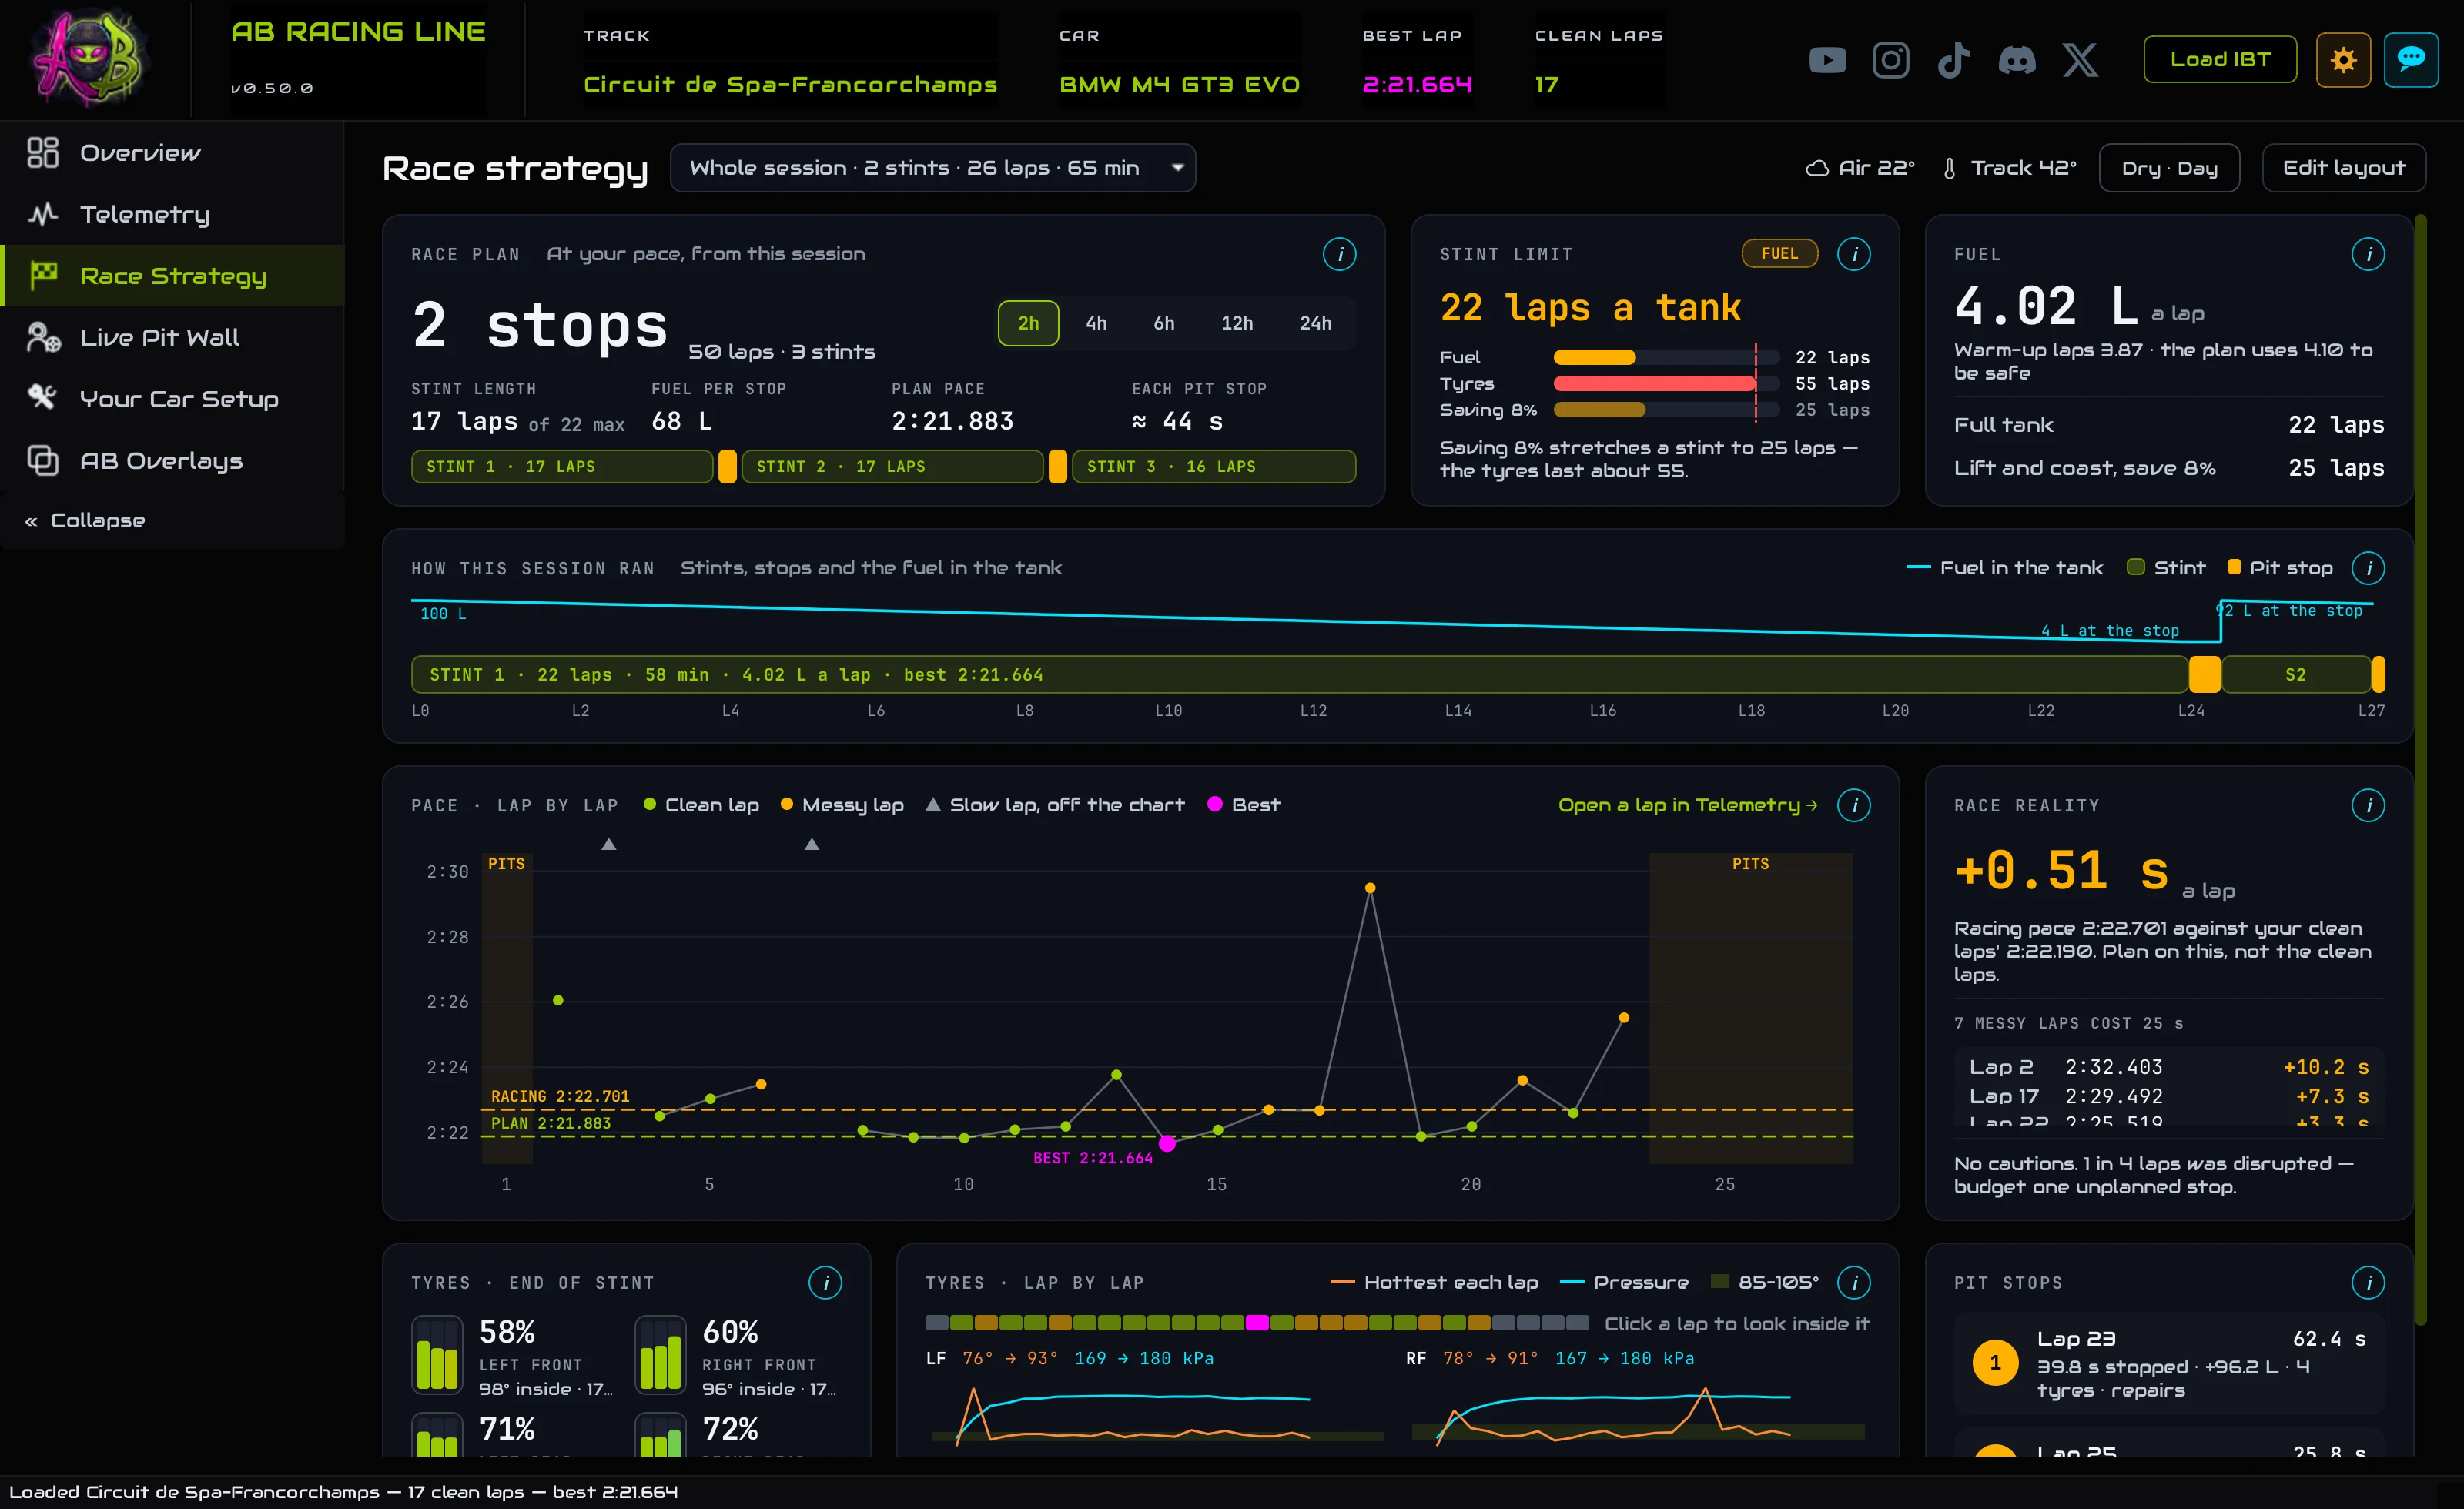Show info for Pace Lap by Lap
Viewport: 2464px width, 1509px height.
pos(1853,805)
